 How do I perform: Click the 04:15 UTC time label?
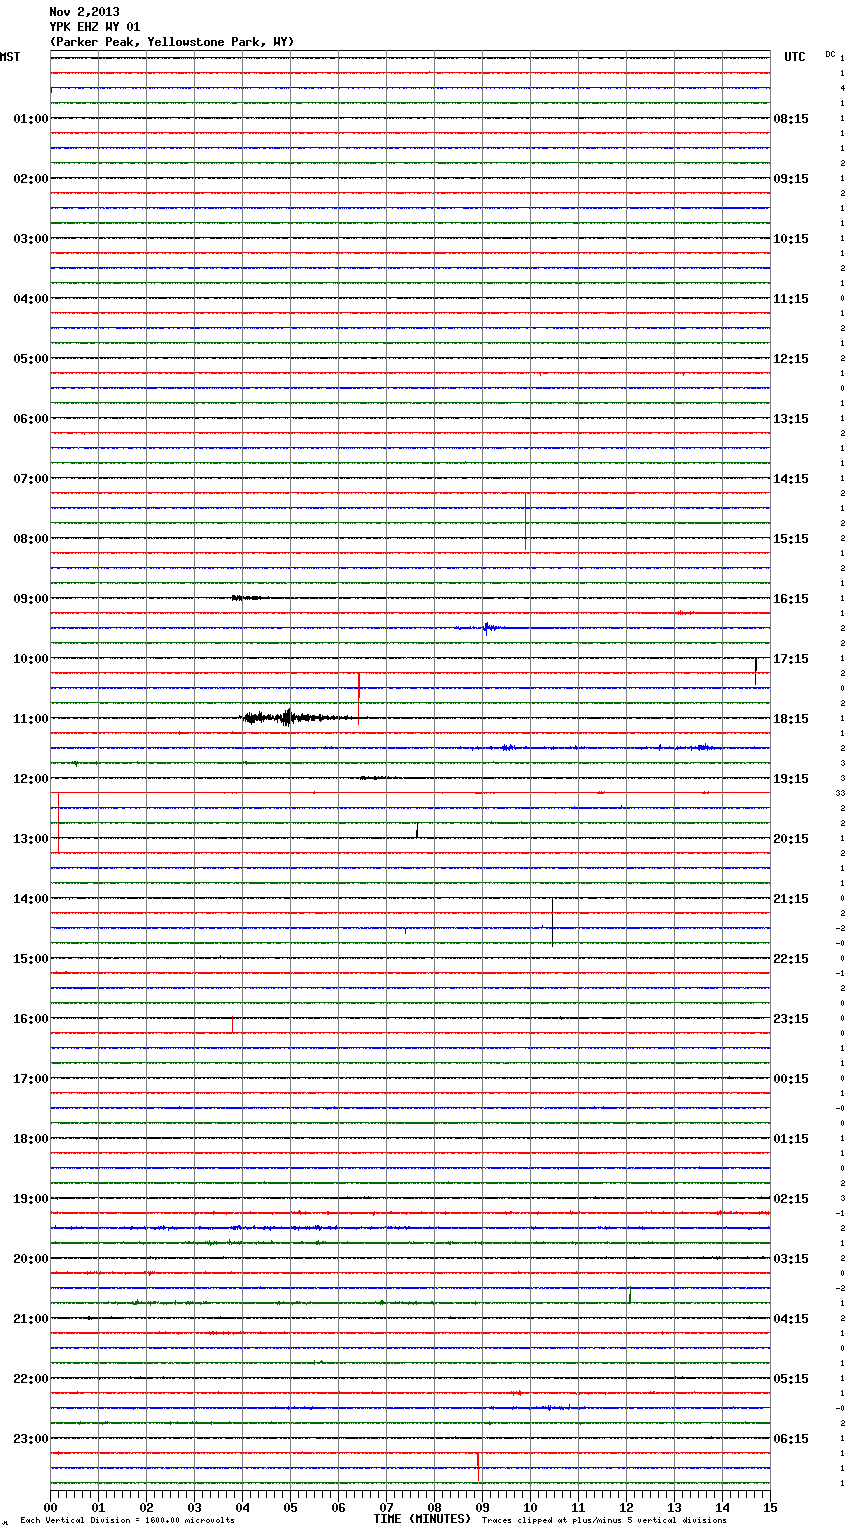pos(791,1319)
